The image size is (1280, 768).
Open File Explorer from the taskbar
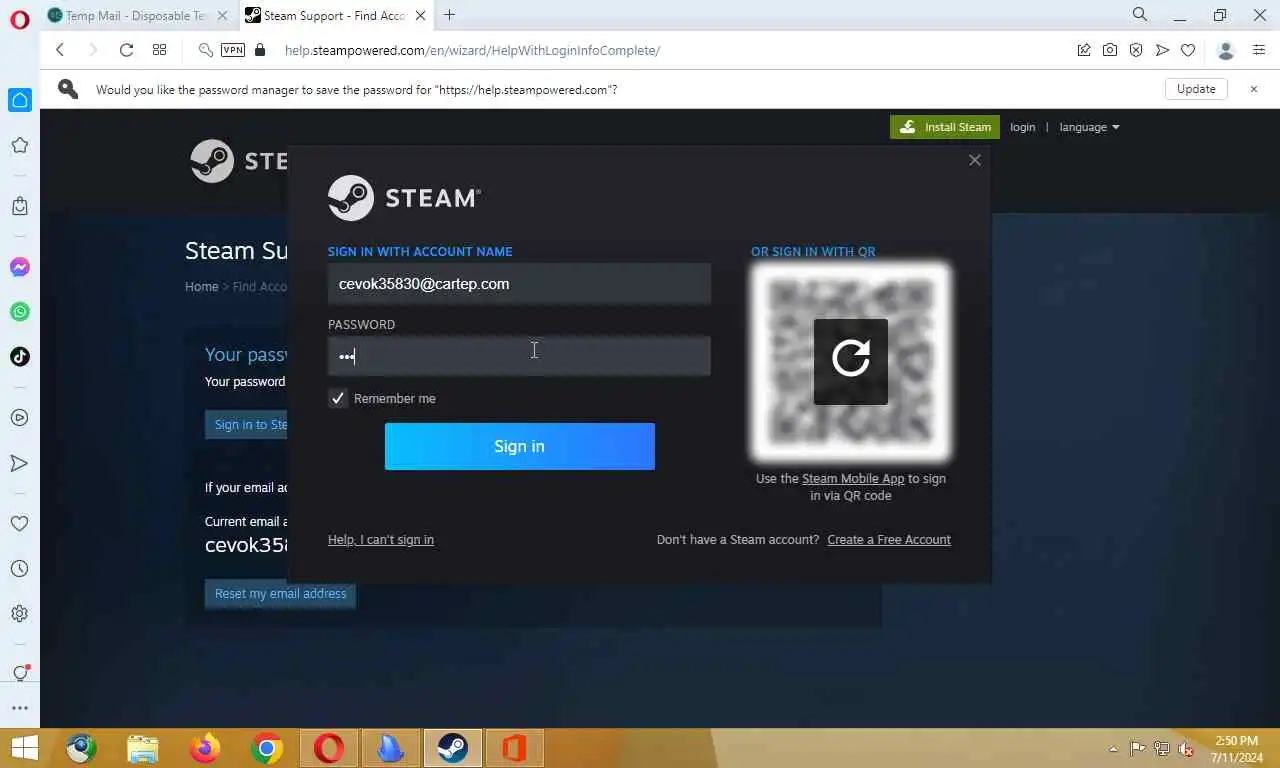pos(143,748)
